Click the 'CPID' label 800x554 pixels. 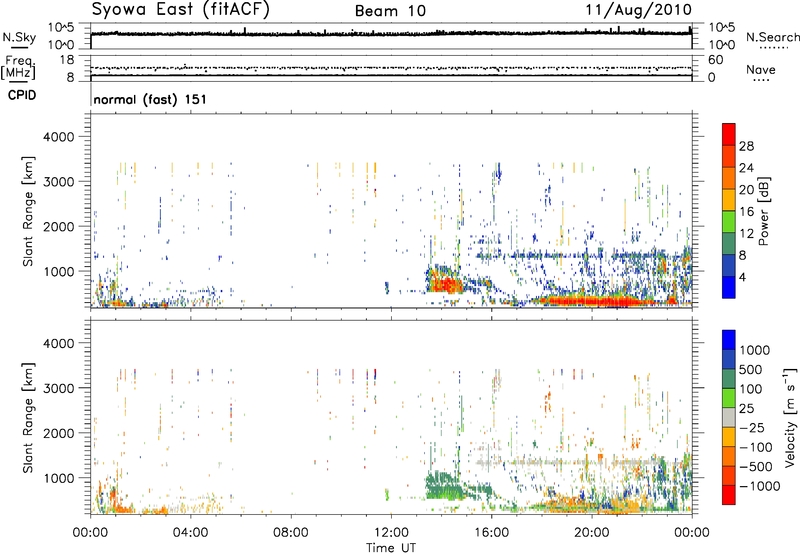pyautogui.click(x=22, y=95)
